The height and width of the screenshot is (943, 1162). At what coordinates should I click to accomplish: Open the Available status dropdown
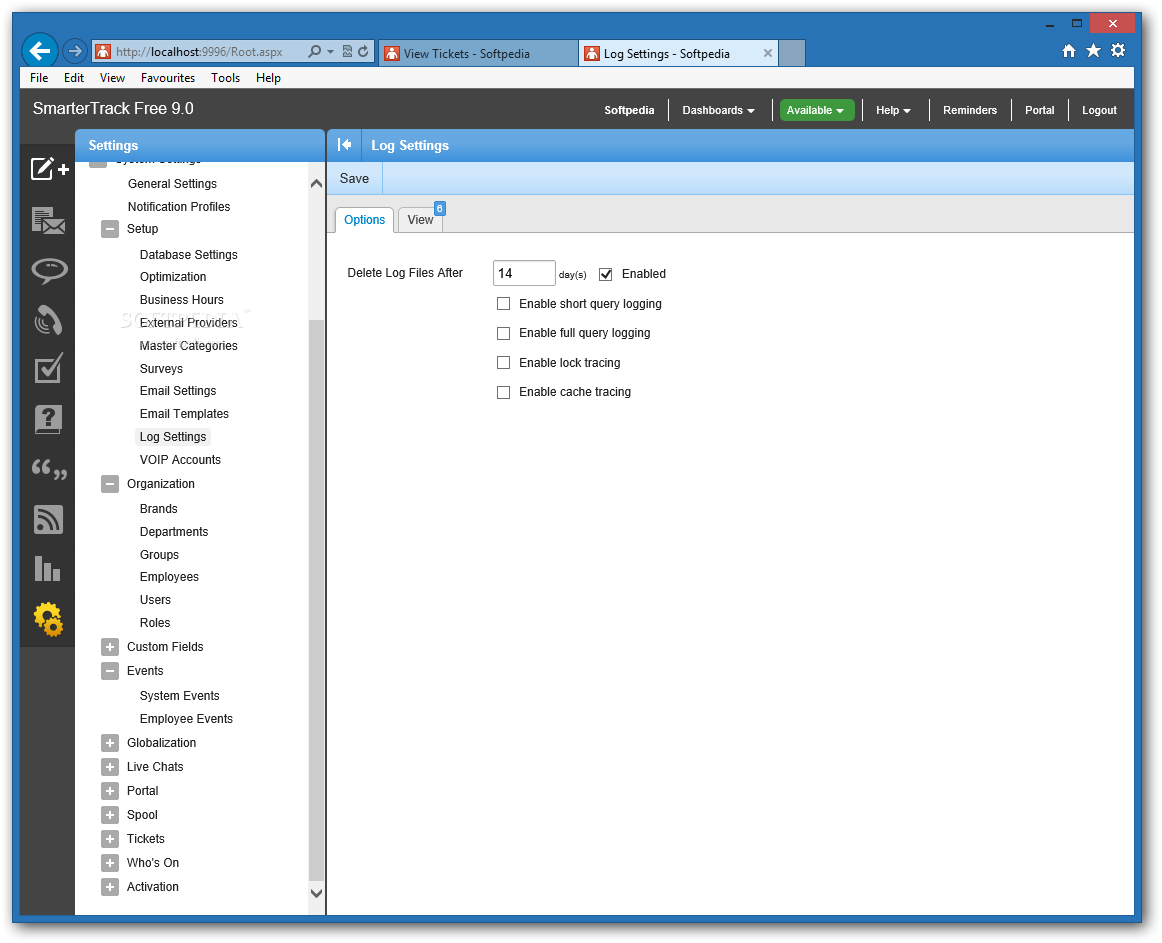817,110
